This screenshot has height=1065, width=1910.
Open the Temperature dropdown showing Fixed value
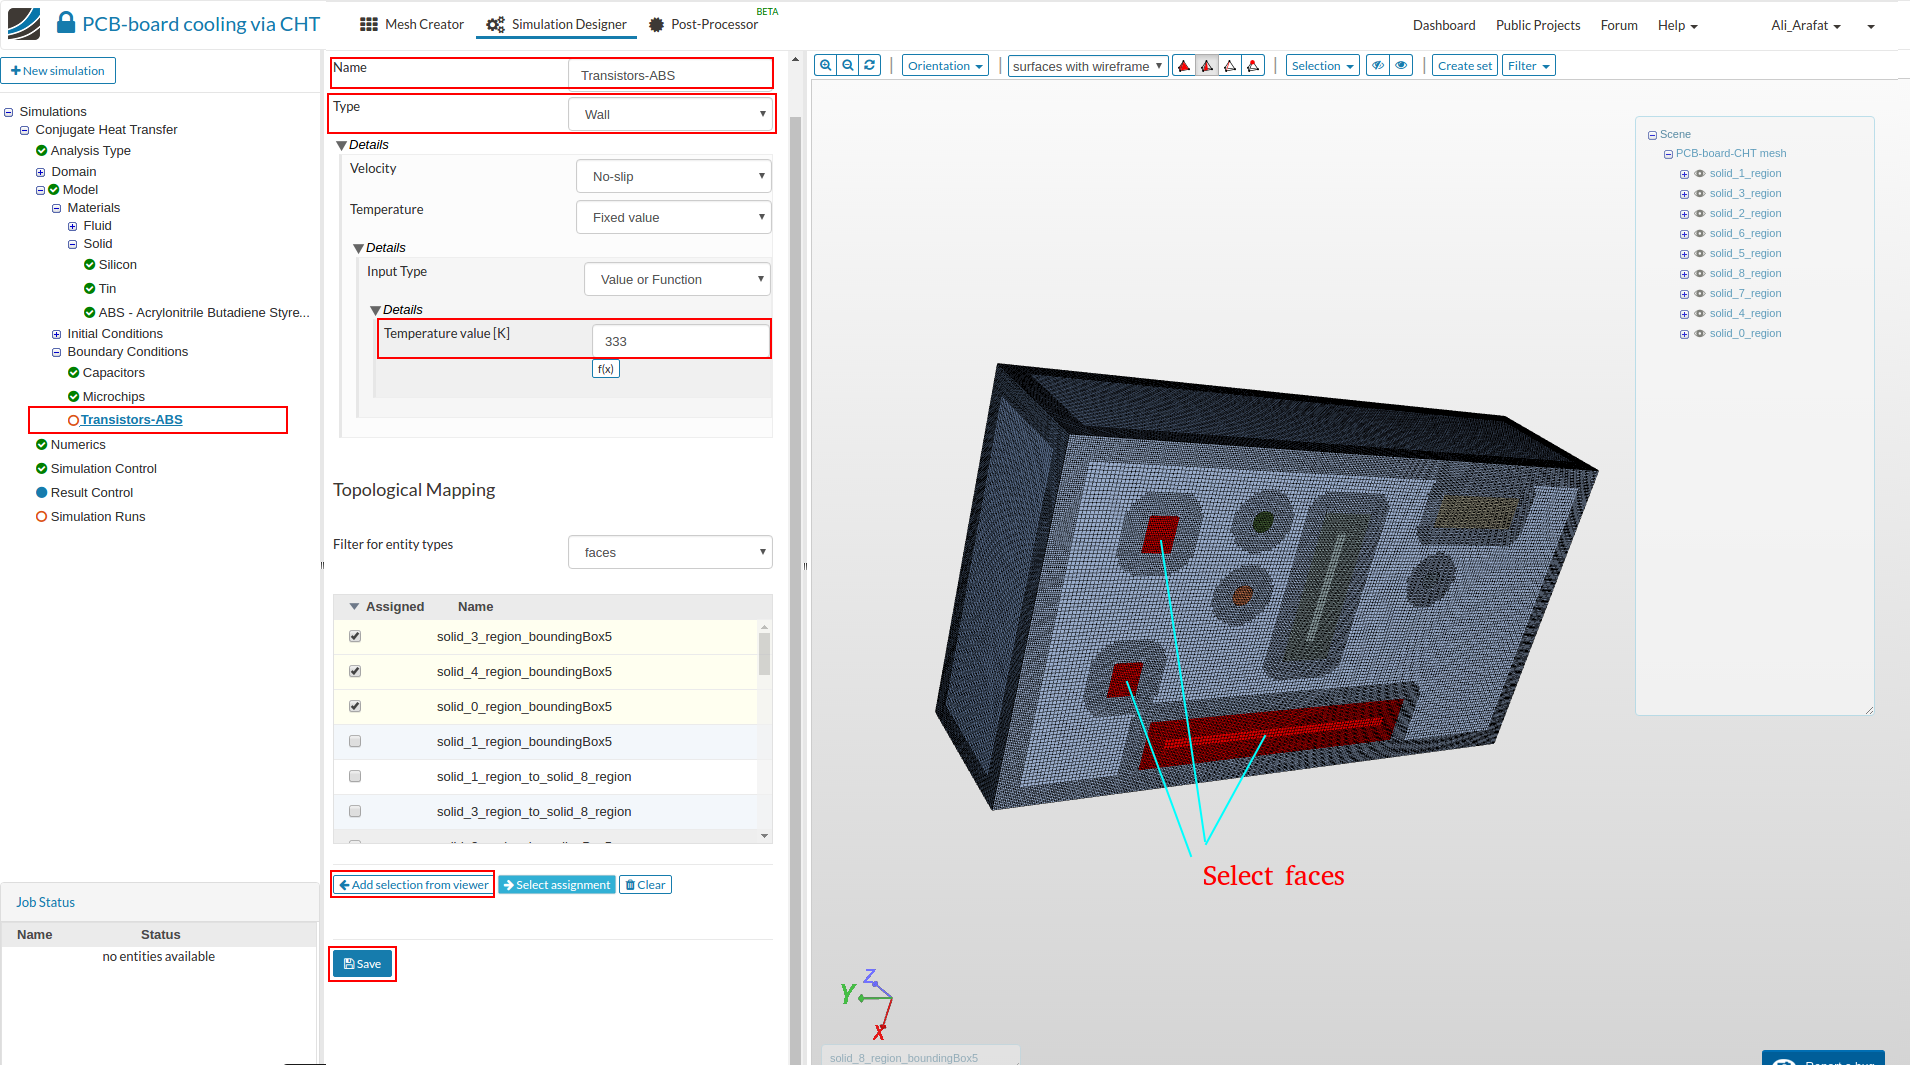pos(674,217)
